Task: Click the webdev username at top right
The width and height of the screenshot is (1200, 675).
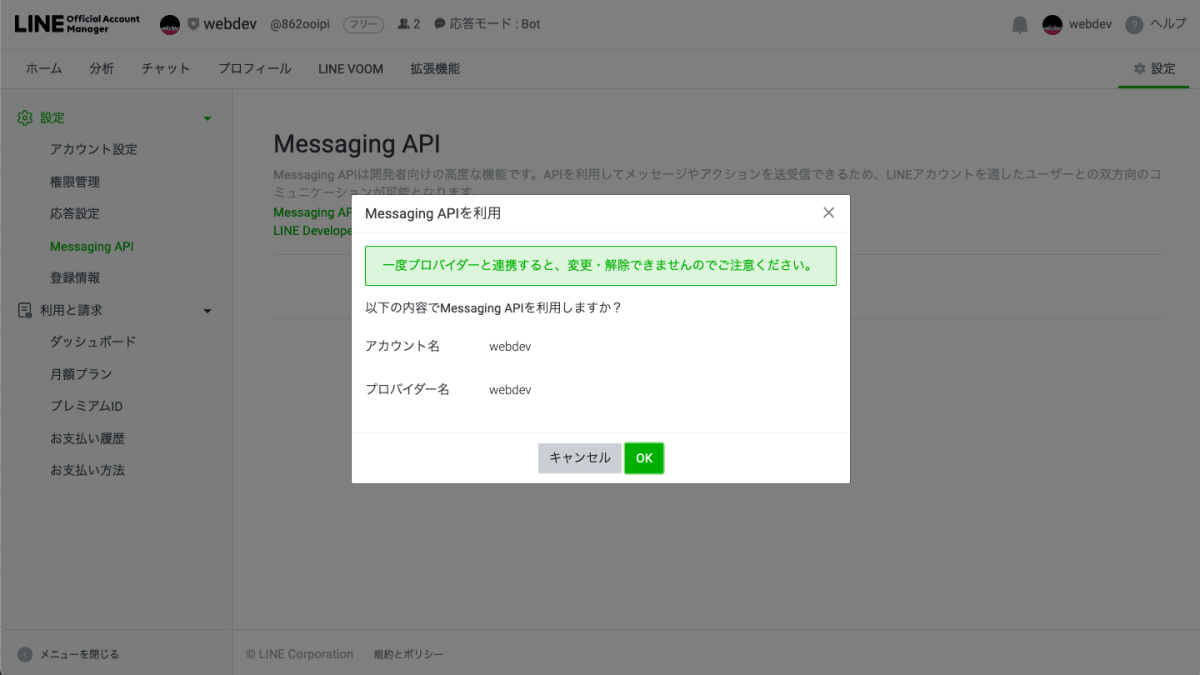Action: 1089,25
